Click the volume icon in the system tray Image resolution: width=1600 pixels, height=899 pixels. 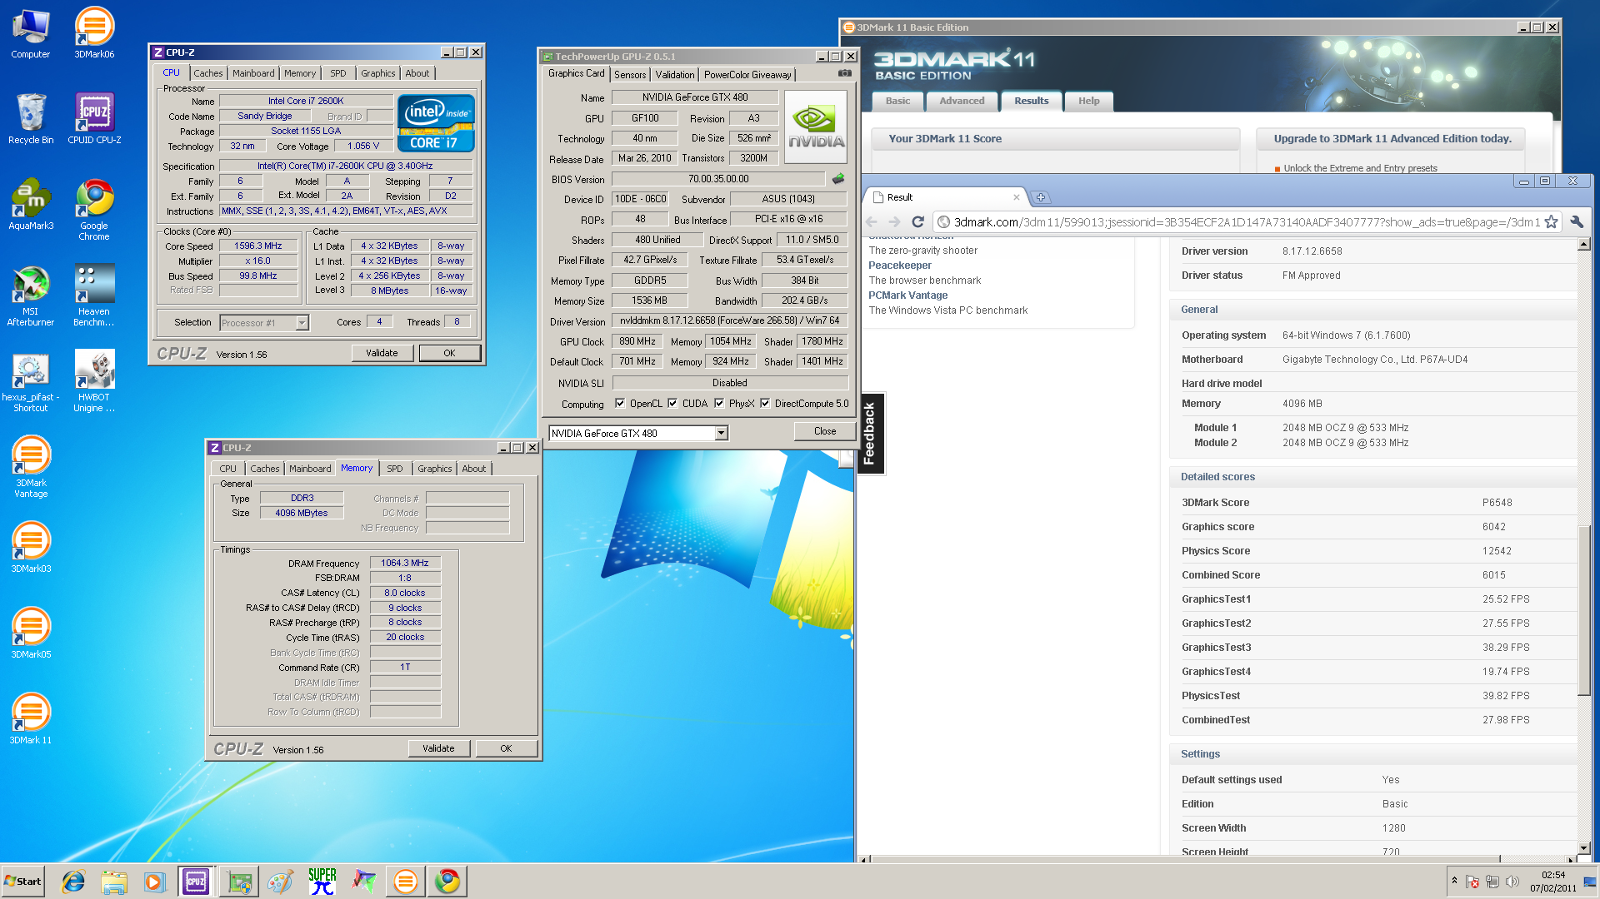[1511, 881]
